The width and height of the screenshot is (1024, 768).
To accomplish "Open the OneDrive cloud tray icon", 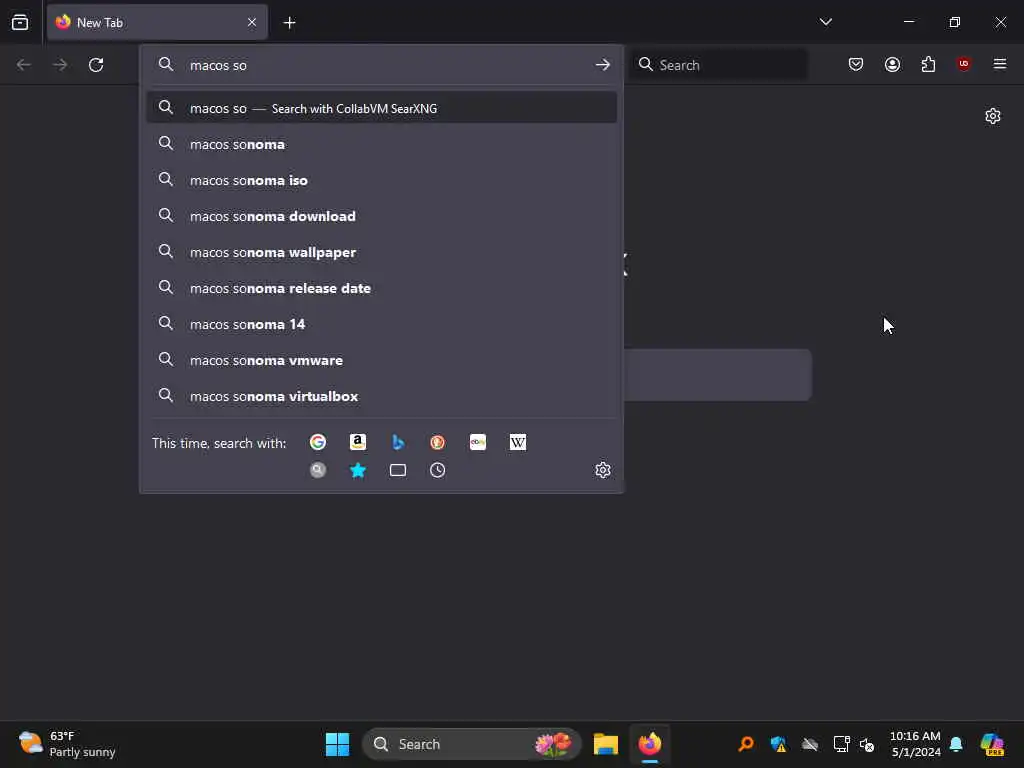I will pyautogui.click(x=810, y=744).
